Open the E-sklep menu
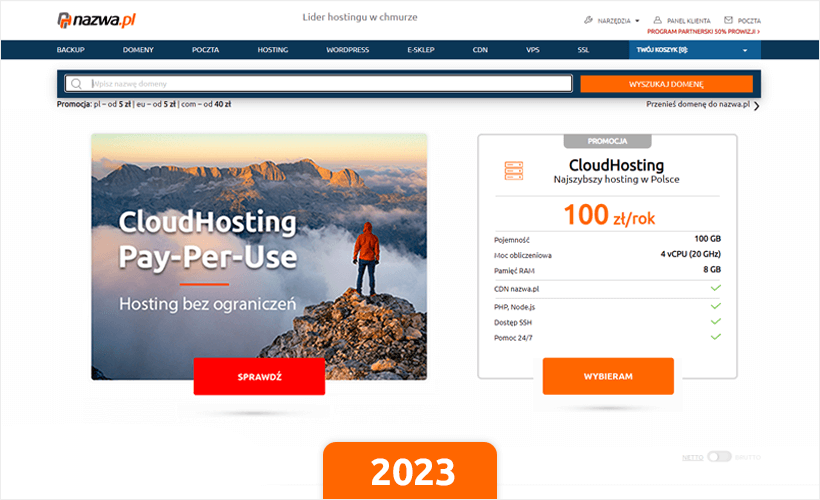Screen dimensions: 820x500 coord(421,50)
